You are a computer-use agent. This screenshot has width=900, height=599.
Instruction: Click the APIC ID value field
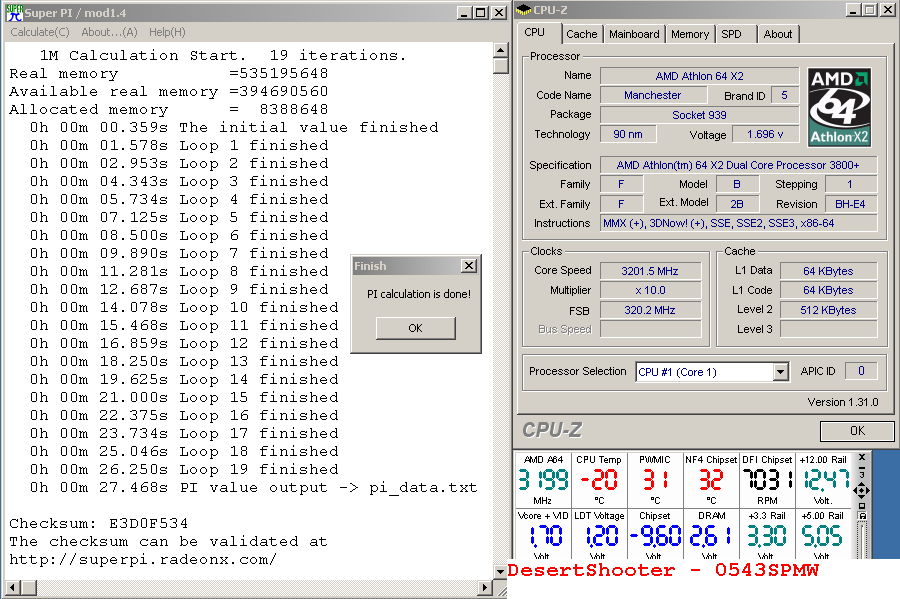click(x=860, y=371)
